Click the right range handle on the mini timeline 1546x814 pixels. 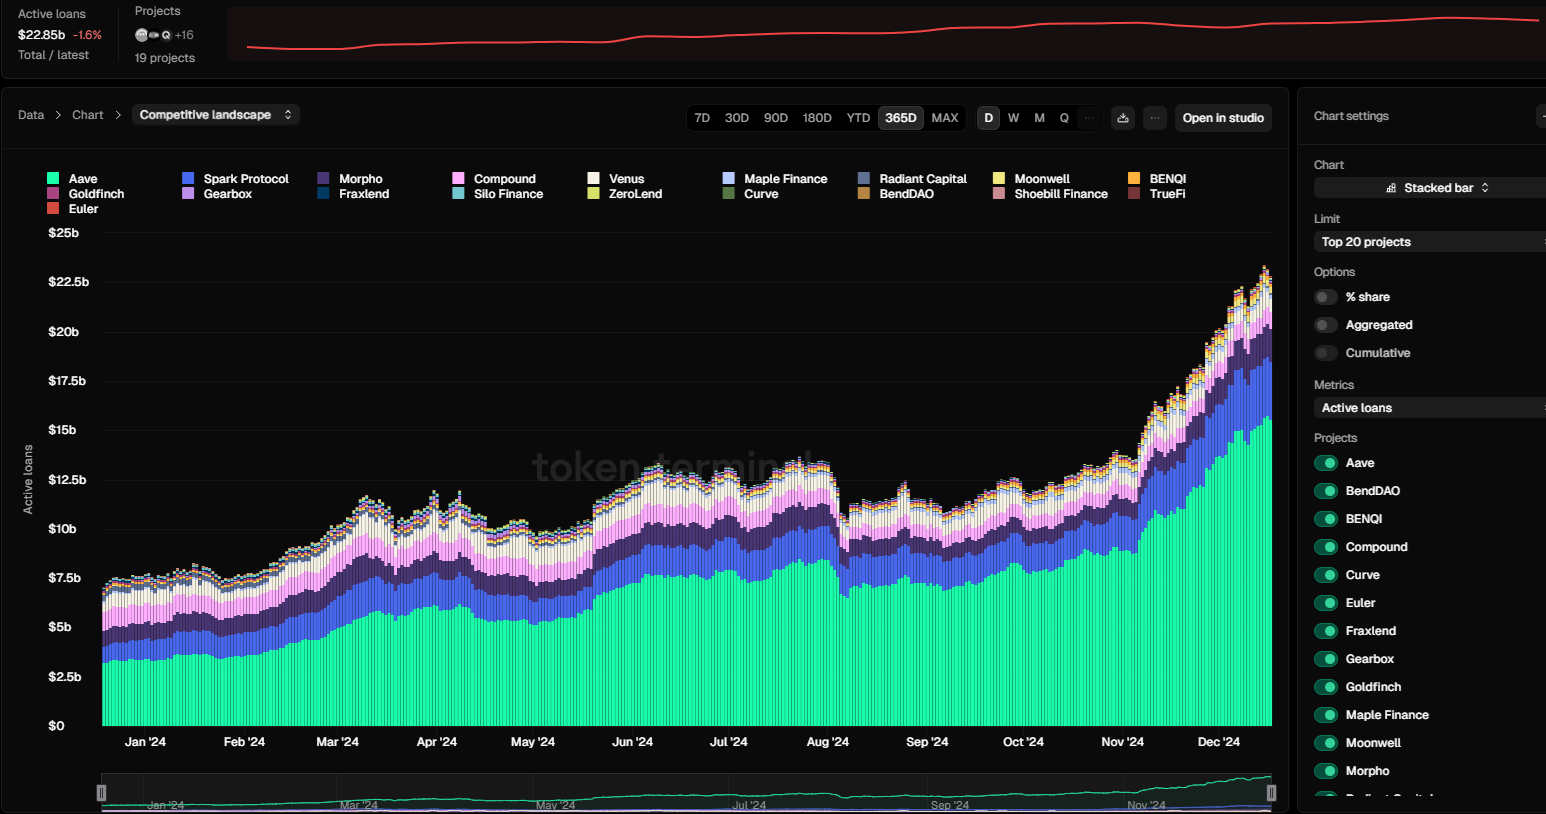[1271, 792]
